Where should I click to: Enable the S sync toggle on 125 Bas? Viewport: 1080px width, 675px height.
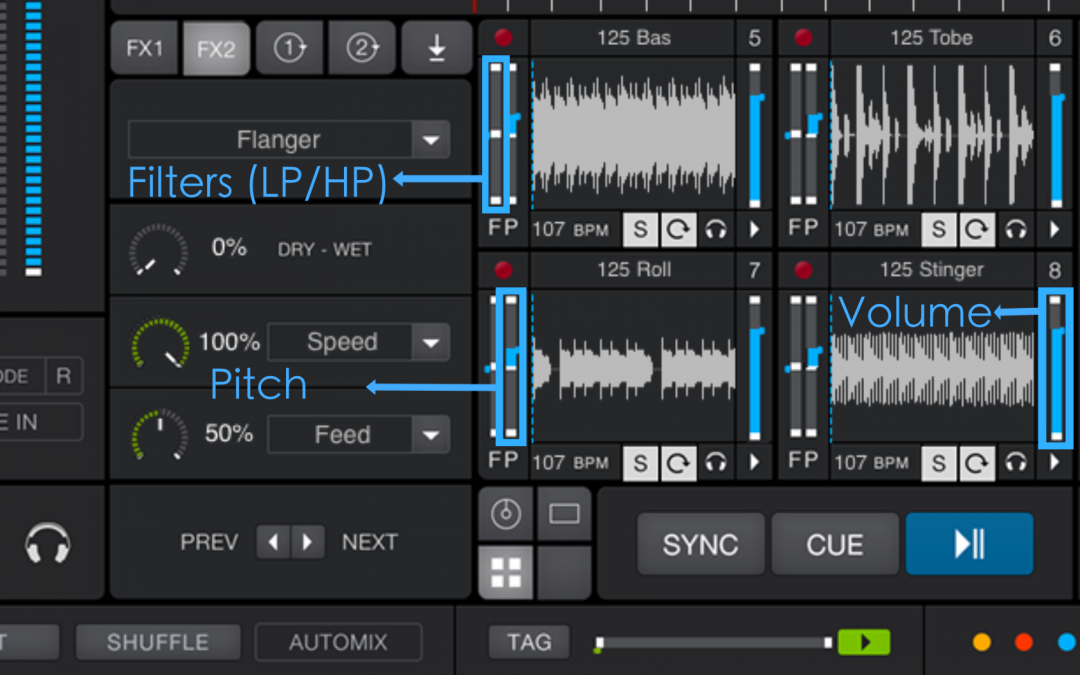[639, 229]
